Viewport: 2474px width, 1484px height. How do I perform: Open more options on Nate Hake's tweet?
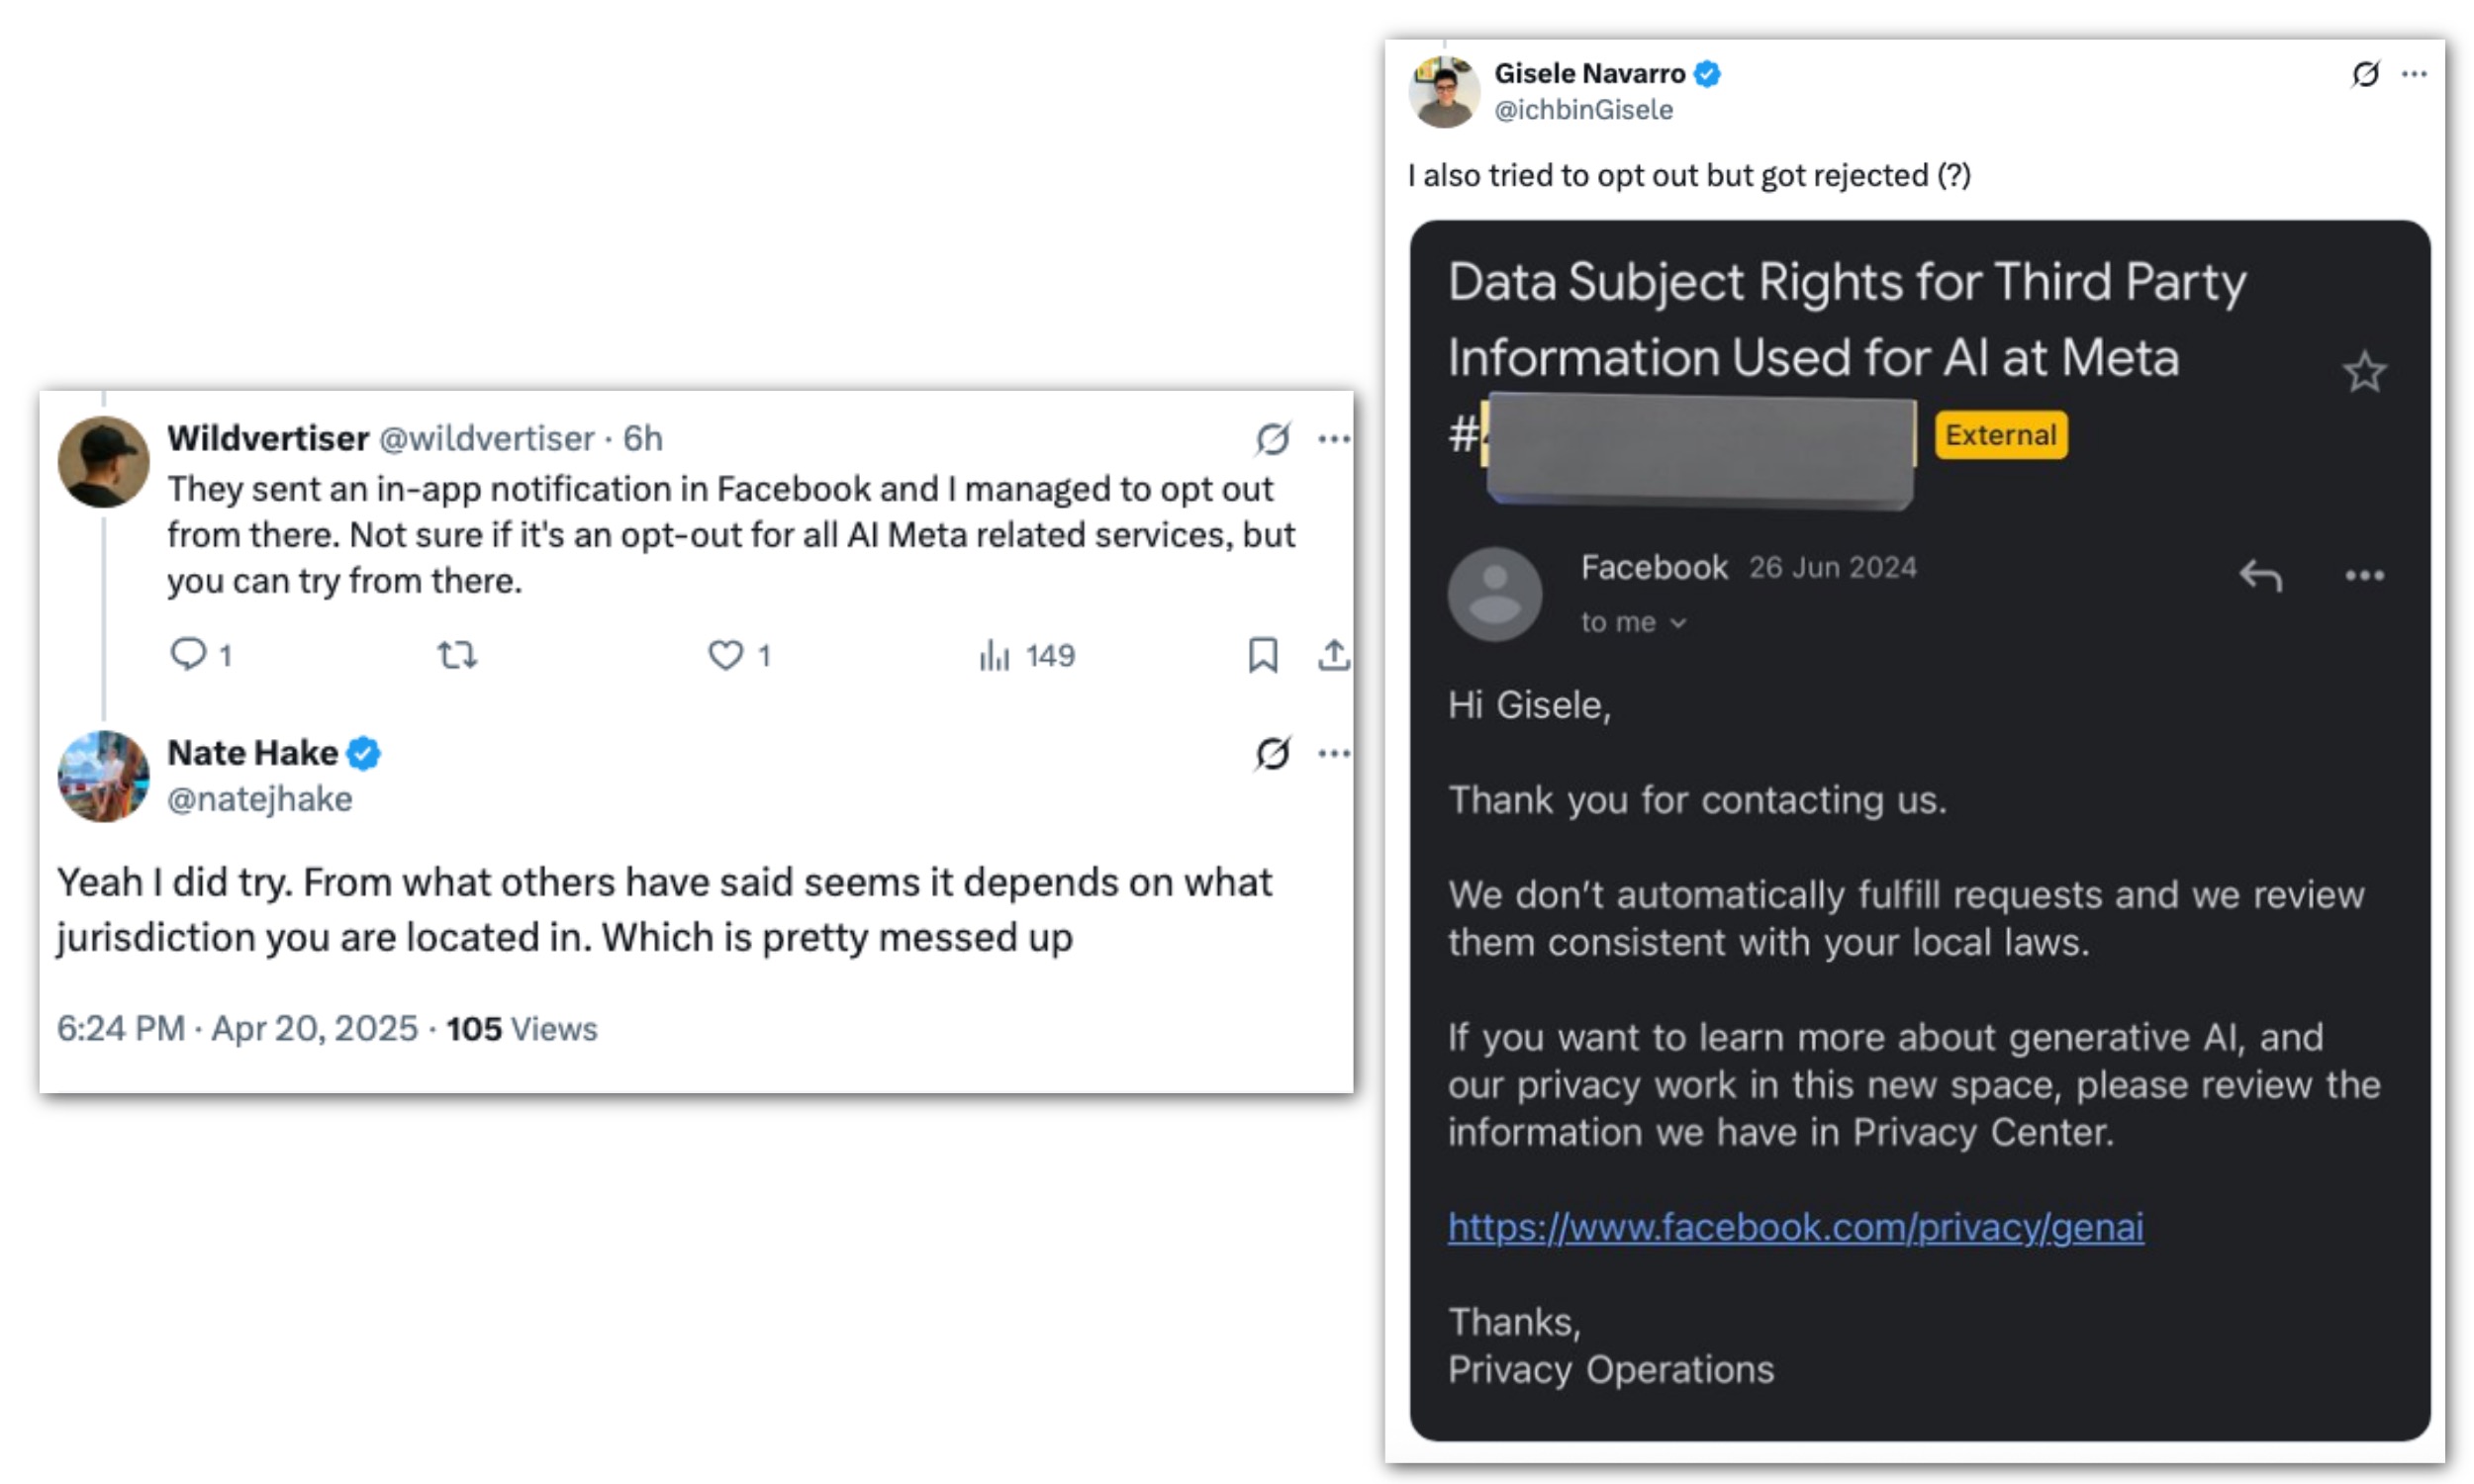point(1334,753)
